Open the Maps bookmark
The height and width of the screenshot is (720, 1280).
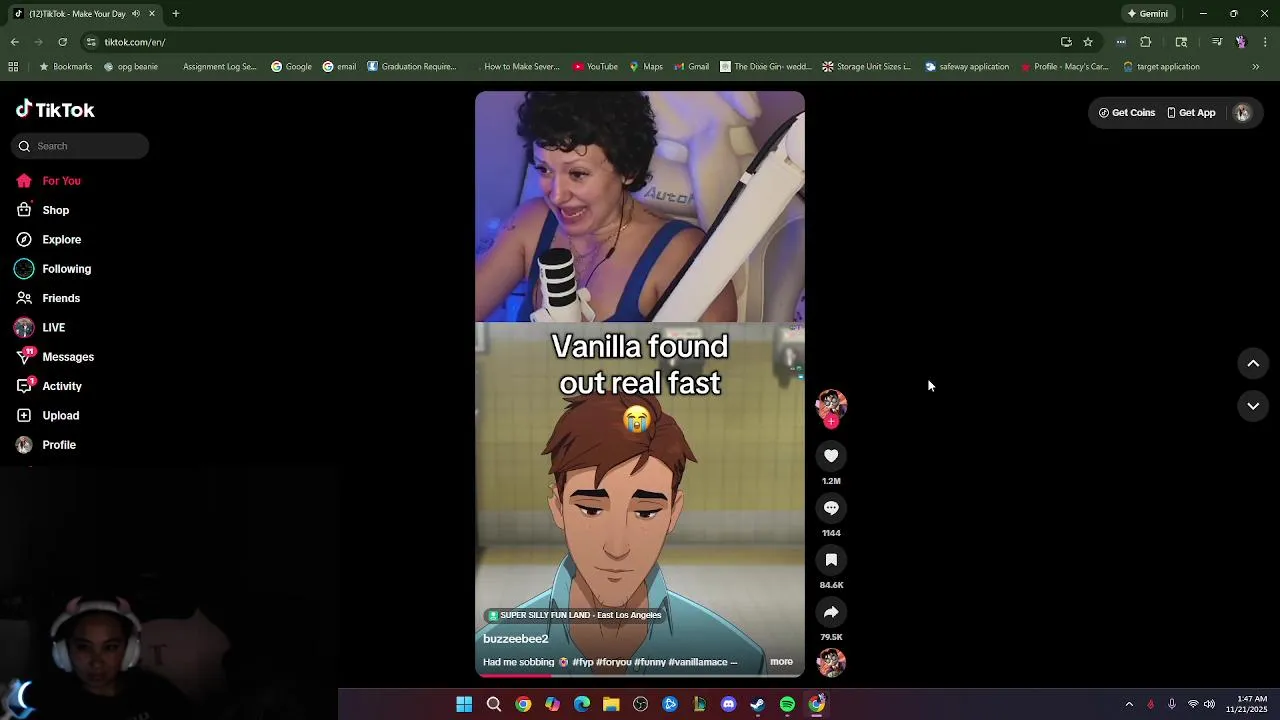pyautogui.click(x=646, y=67)
